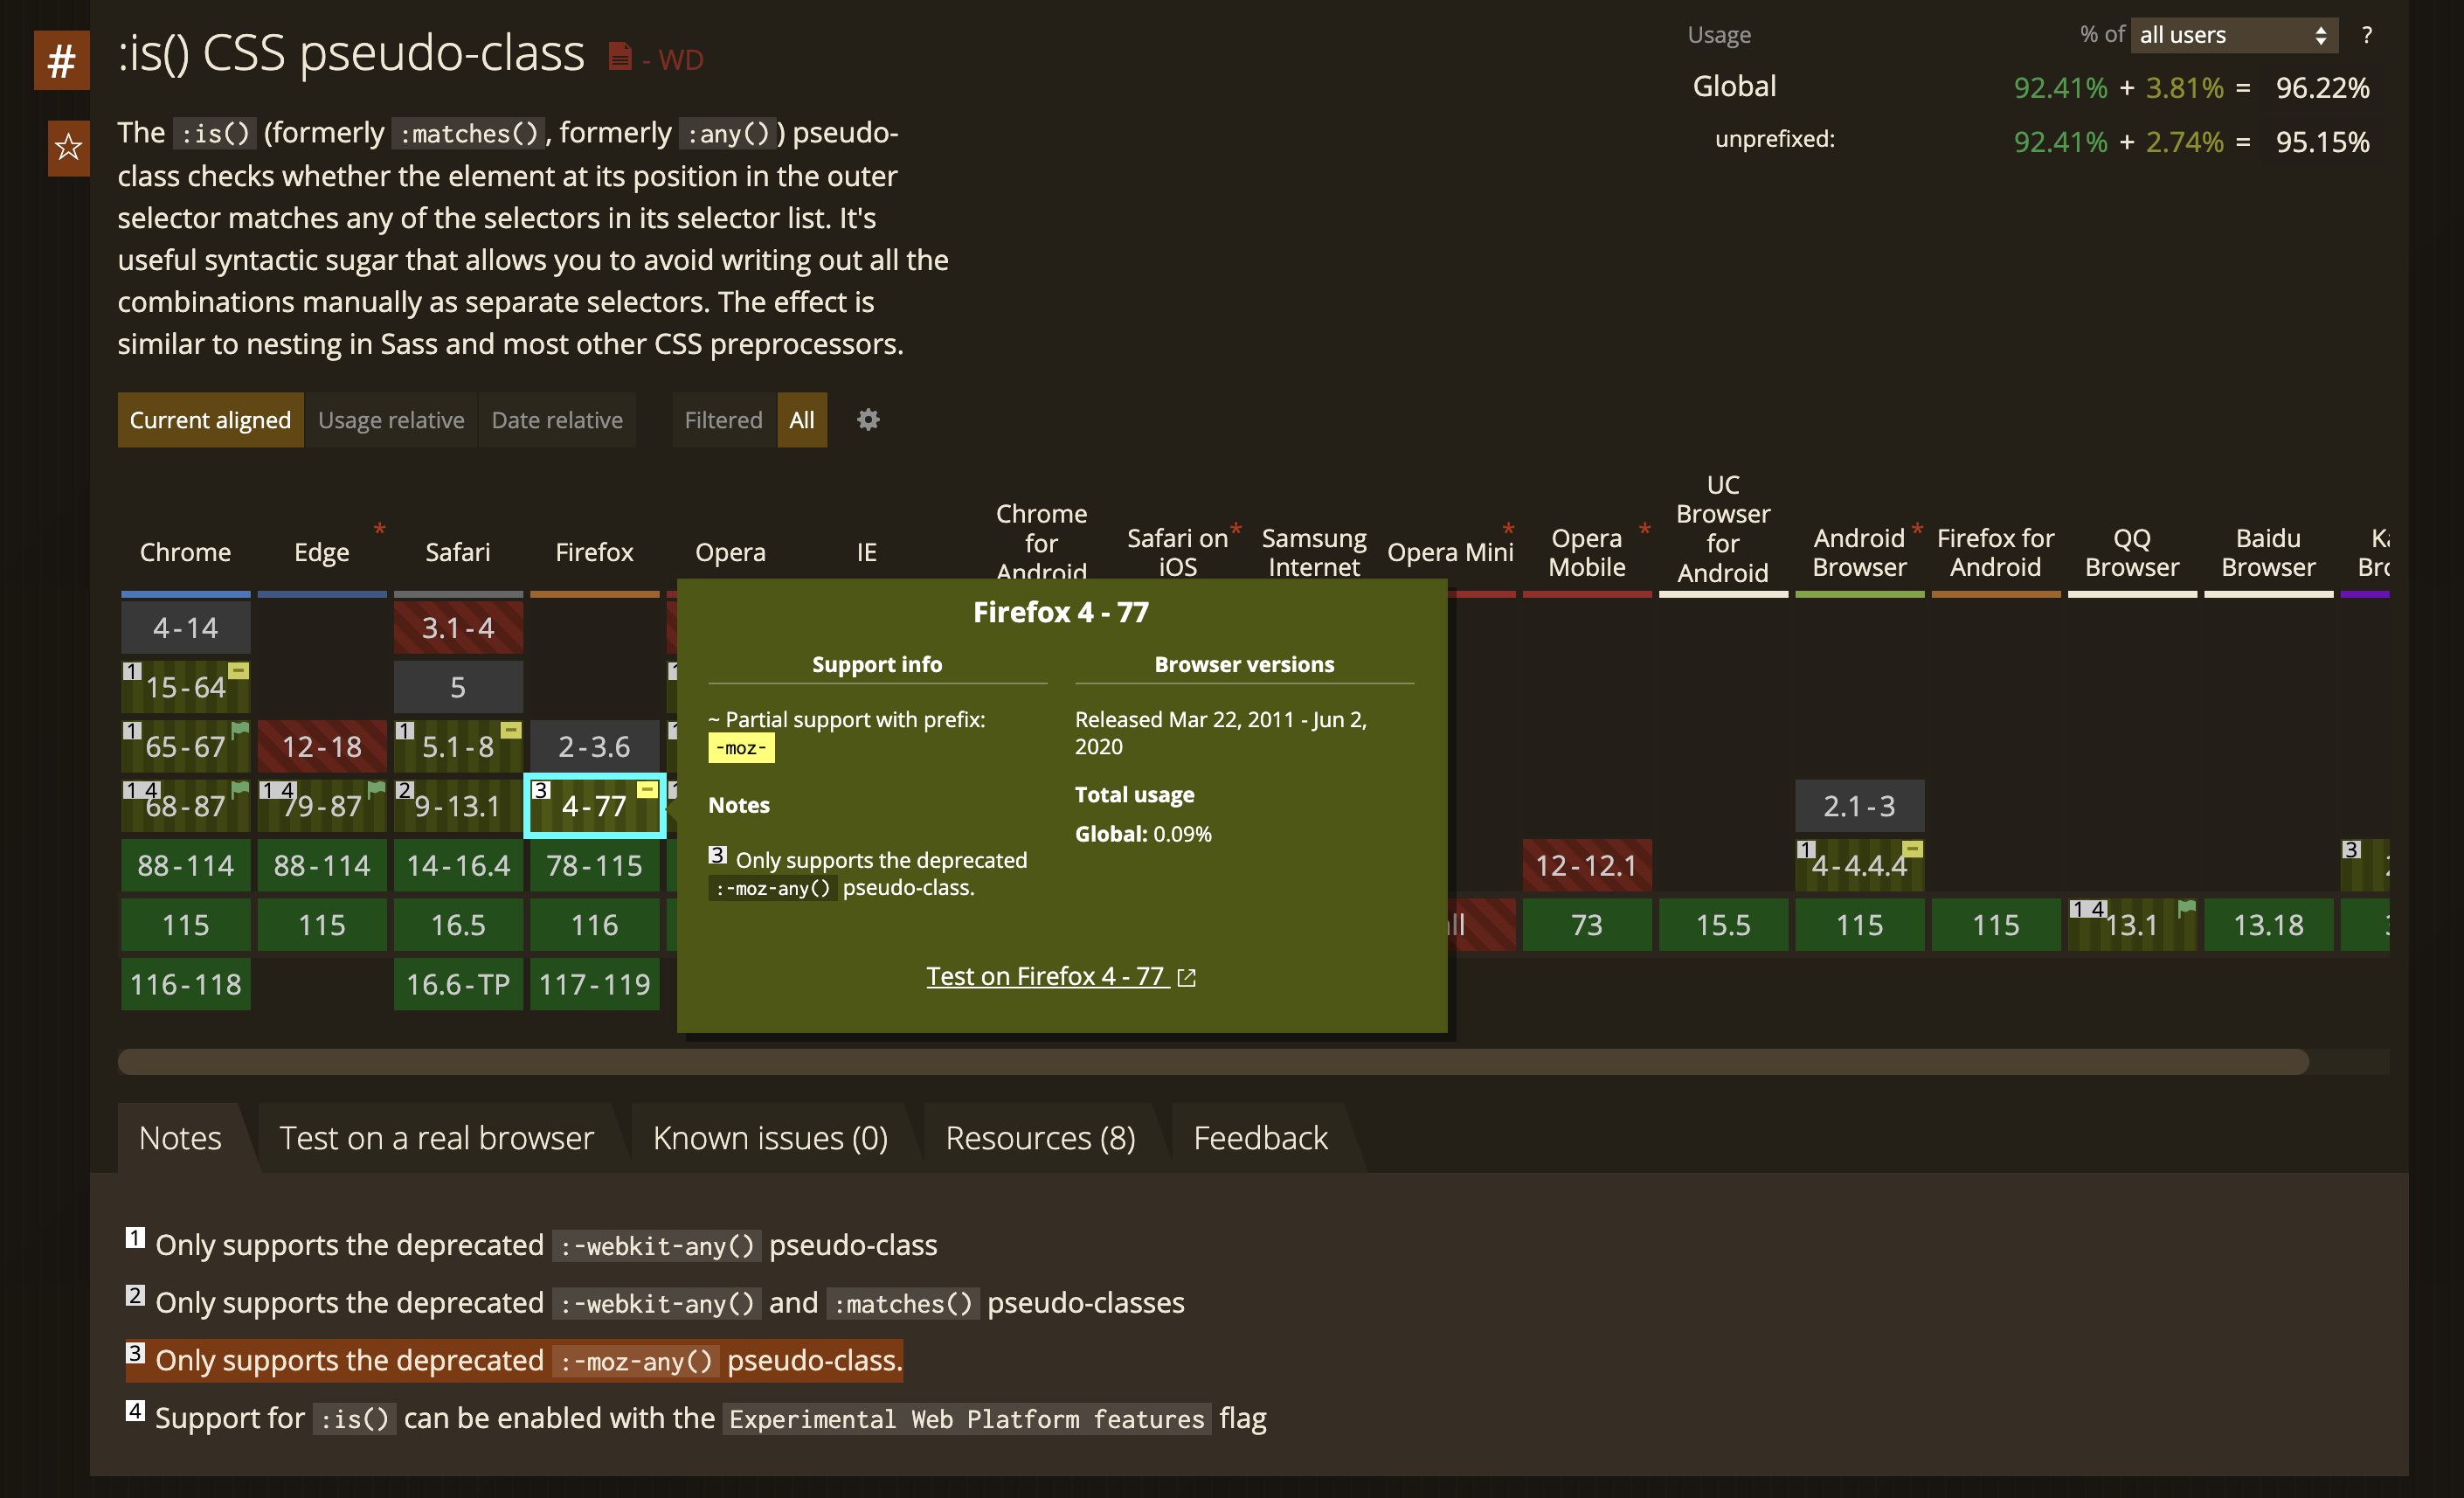The width and height of the screenshot is (2464, 1498).
Task: Select the Safari 16.6-TP cell
Action: 458,984
